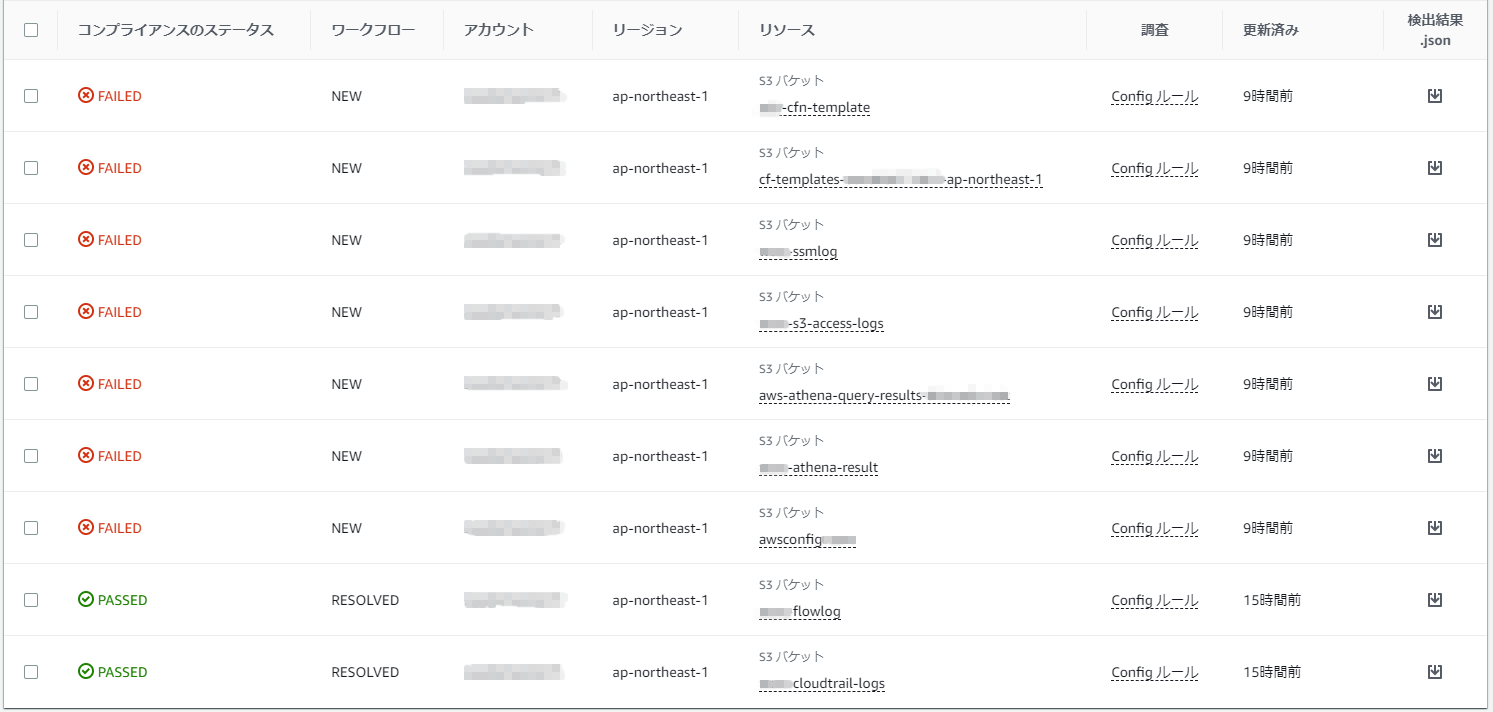Viewport: 1493px width, 712px height.
Task: Click ap-northeast-1 region in athena-result row
Action: [660, 456]
